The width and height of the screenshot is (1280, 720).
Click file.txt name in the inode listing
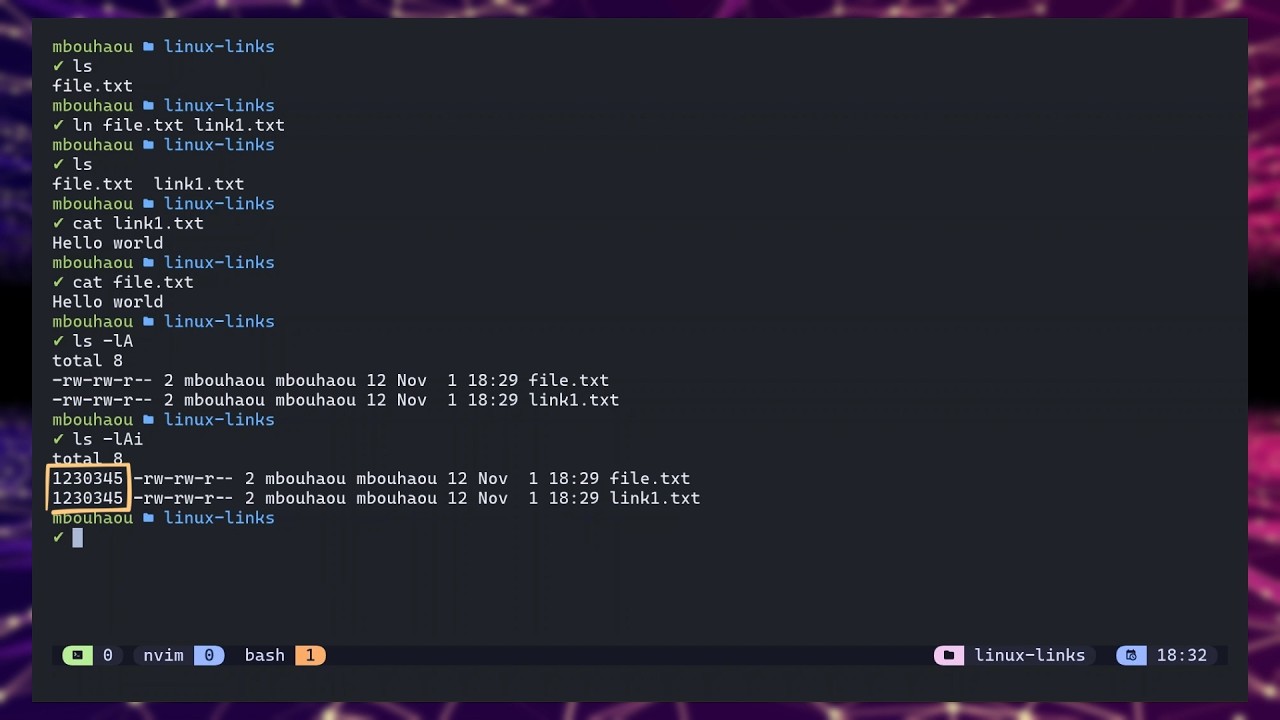tap(650, 479)
